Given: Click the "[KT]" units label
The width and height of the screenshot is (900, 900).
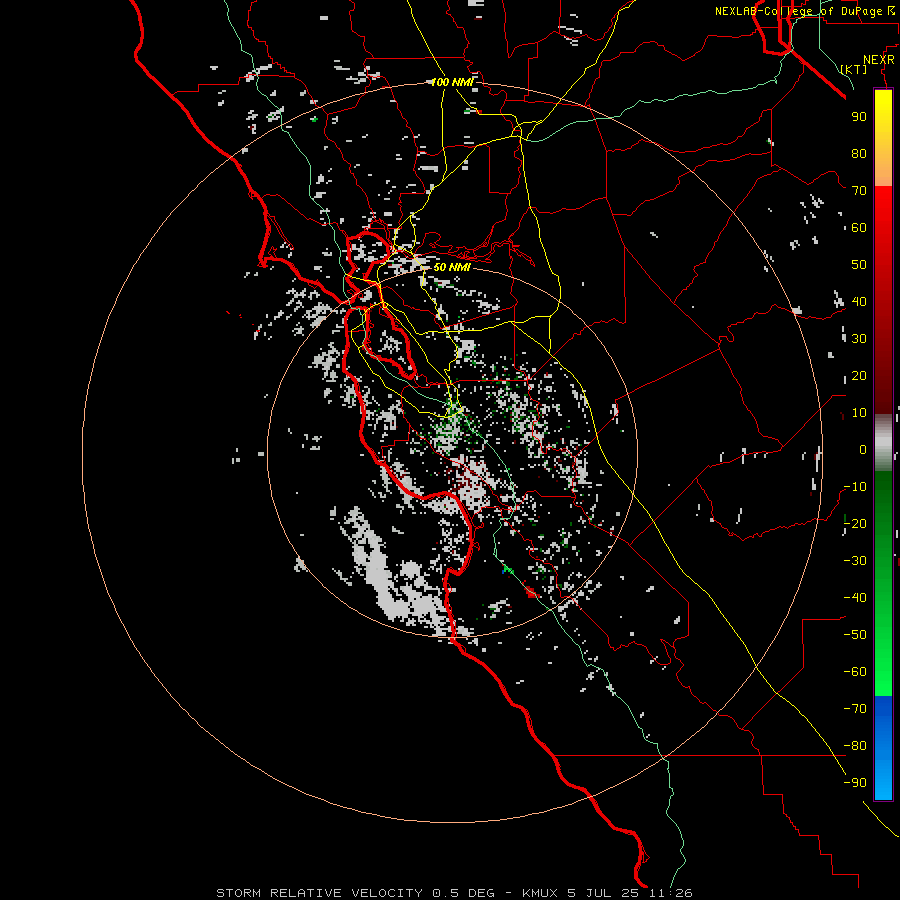Looking at the screenshot, I should click(854, 69).
